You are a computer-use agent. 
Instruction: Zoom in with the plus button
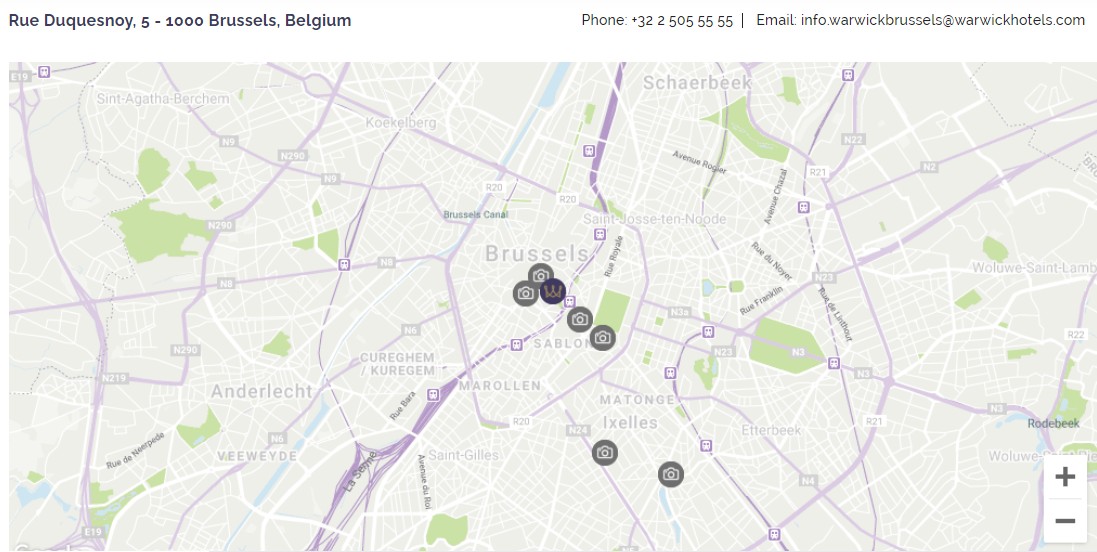coord(1065,477)
